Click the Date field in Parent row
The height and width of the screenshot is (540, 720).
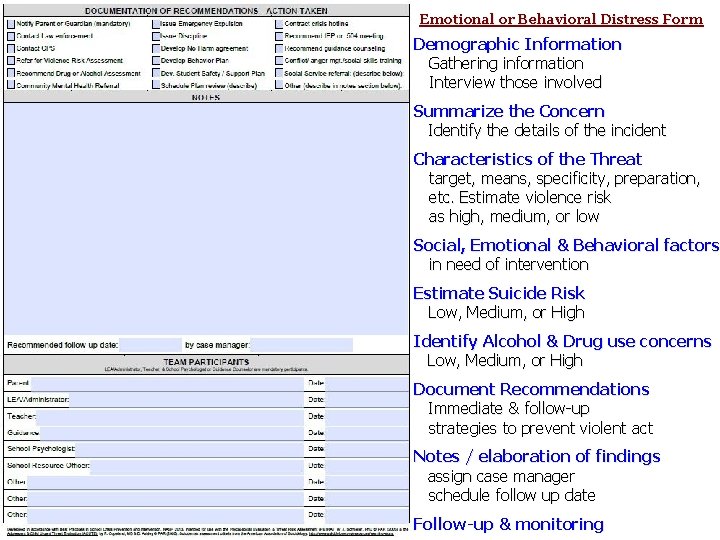click(367, 383)
